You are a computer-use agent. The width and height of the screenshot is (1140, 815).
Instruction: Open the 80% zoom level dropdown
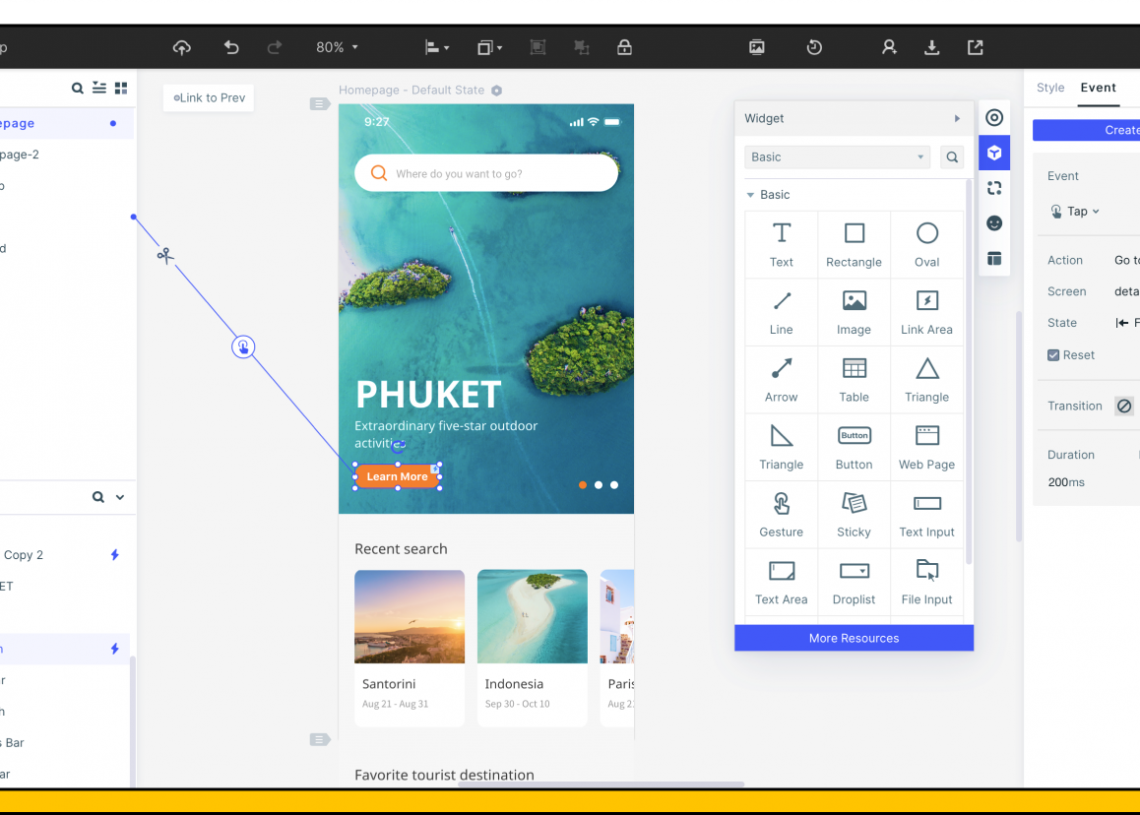coord(337,47)
